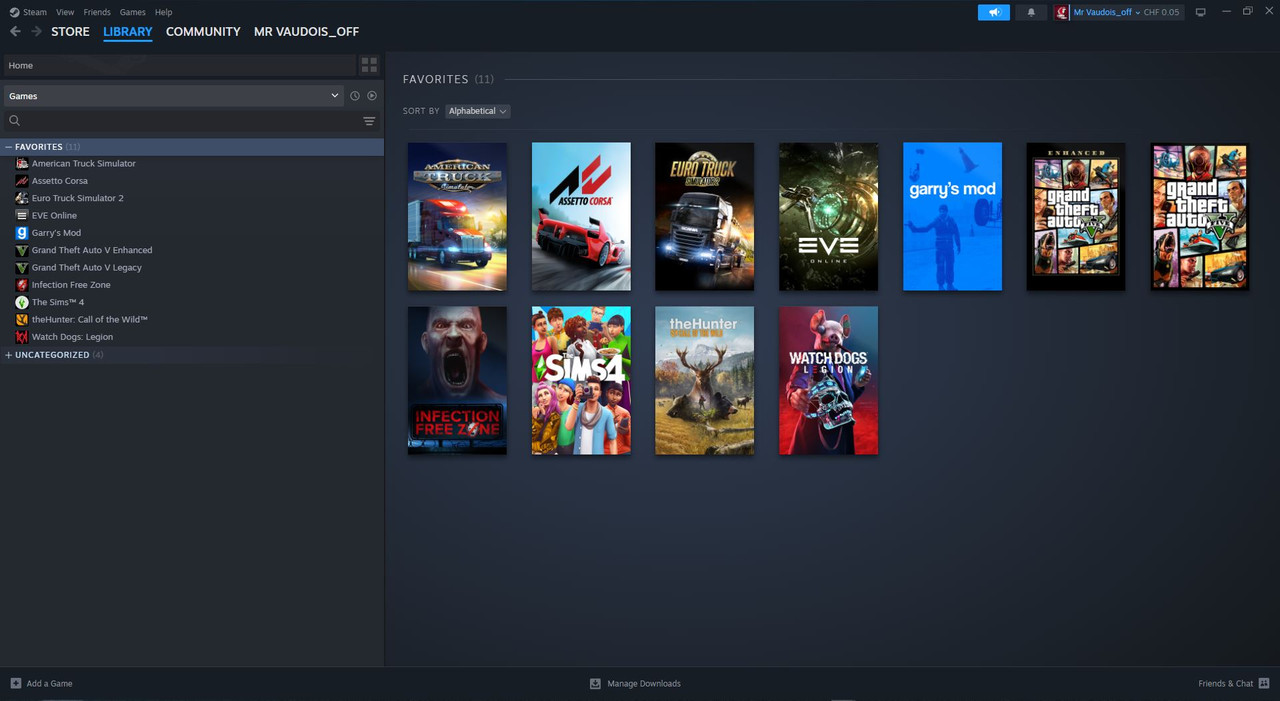Collapse the Favorites category
1280x701 pixels.
coord(9,147)
